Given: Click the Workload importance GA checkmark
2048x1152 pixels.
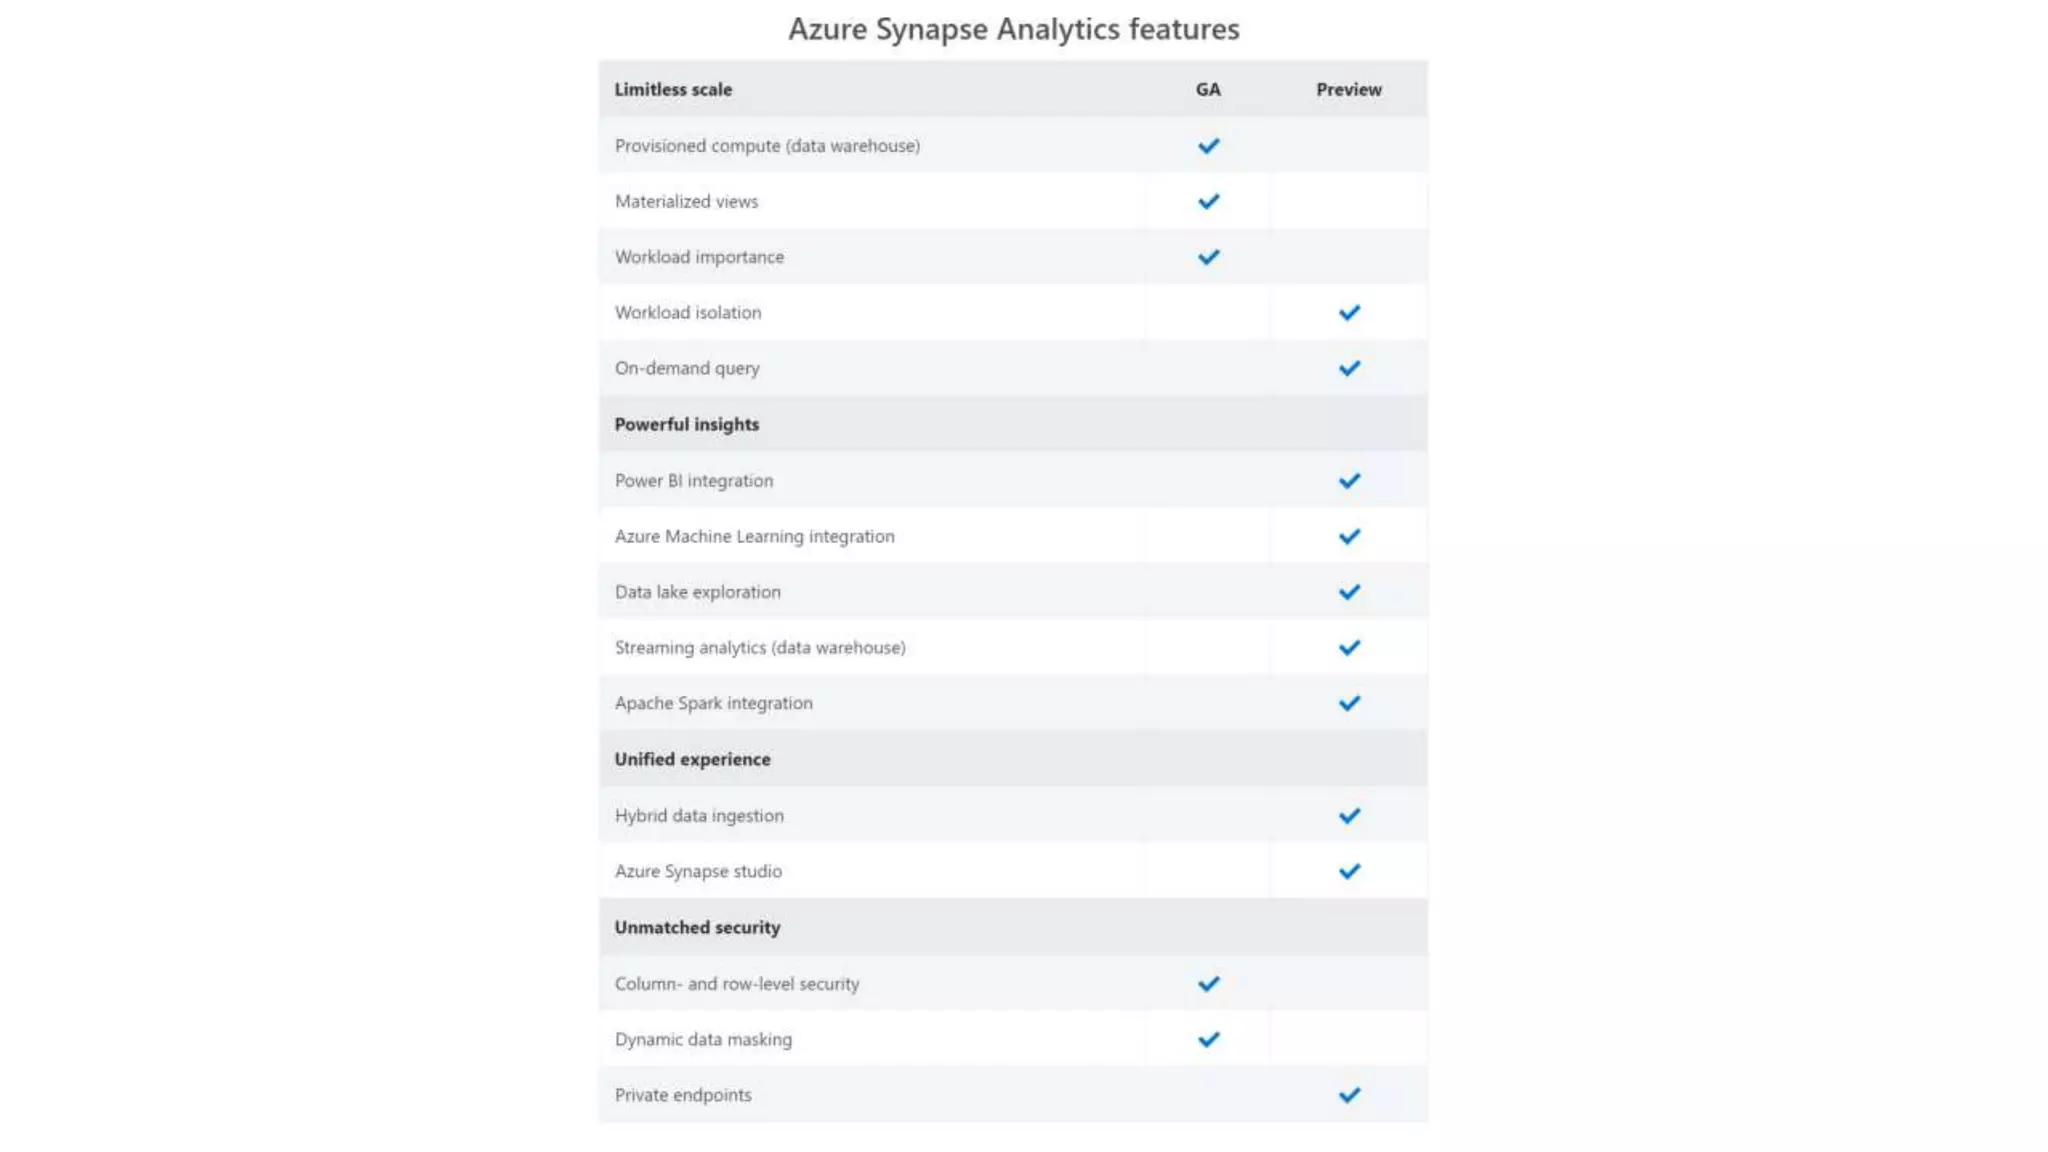Looking at the screenshot, I should 1208,257.
